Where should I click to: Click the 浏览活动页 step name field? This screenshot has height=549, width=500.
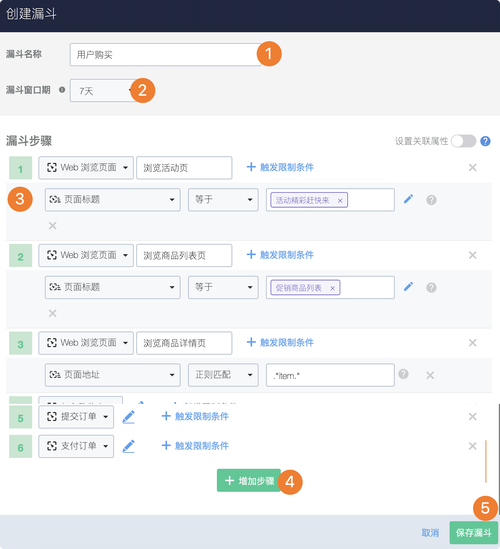coord(184,168)
